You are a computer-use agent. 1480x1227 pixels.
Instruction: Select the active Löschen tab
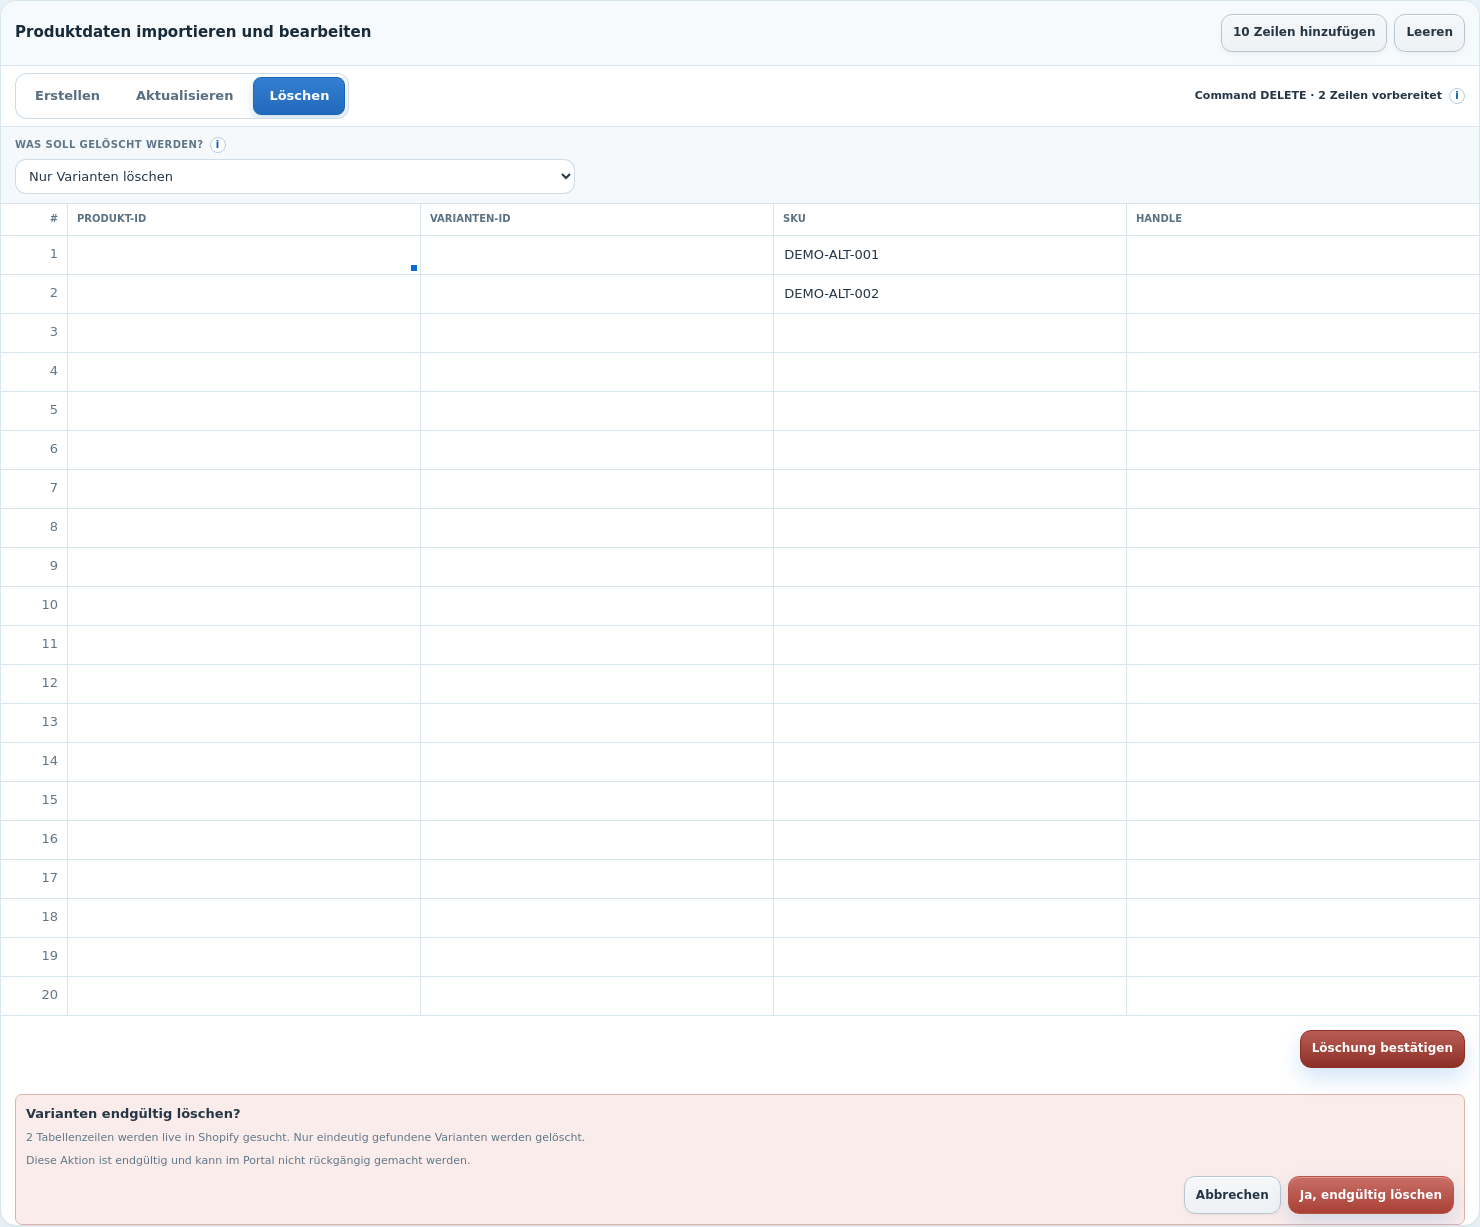299,96
